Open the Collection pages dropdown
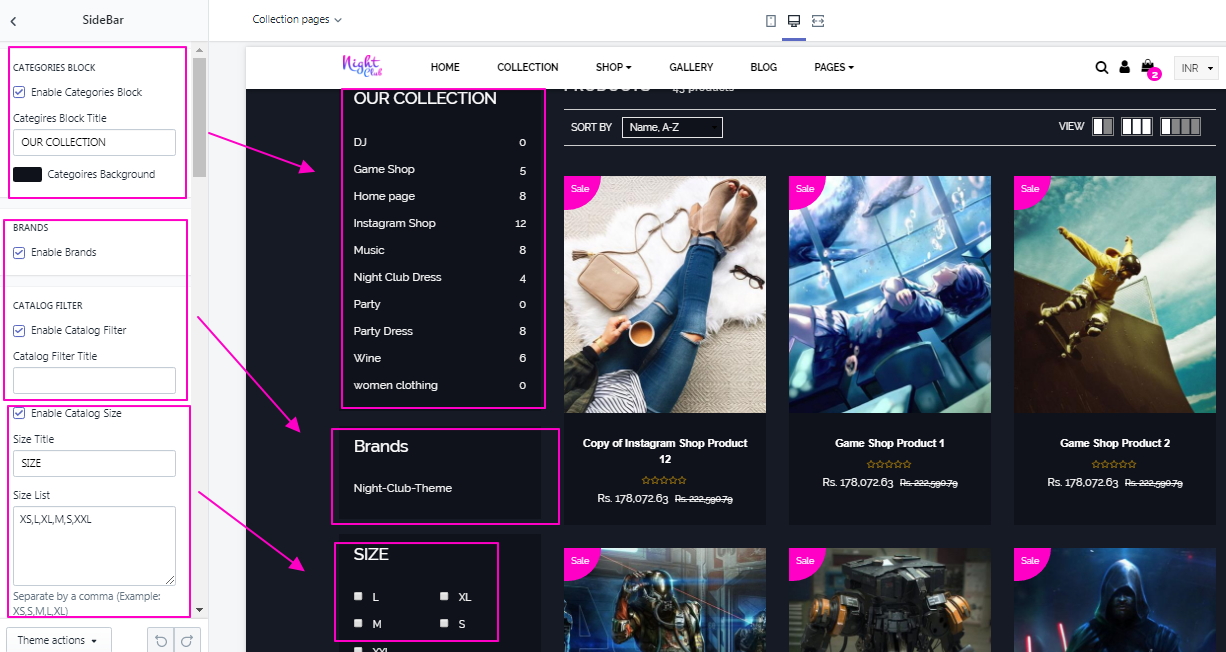The height and width of the screenshot is (652, 1226). pos(296,20)
